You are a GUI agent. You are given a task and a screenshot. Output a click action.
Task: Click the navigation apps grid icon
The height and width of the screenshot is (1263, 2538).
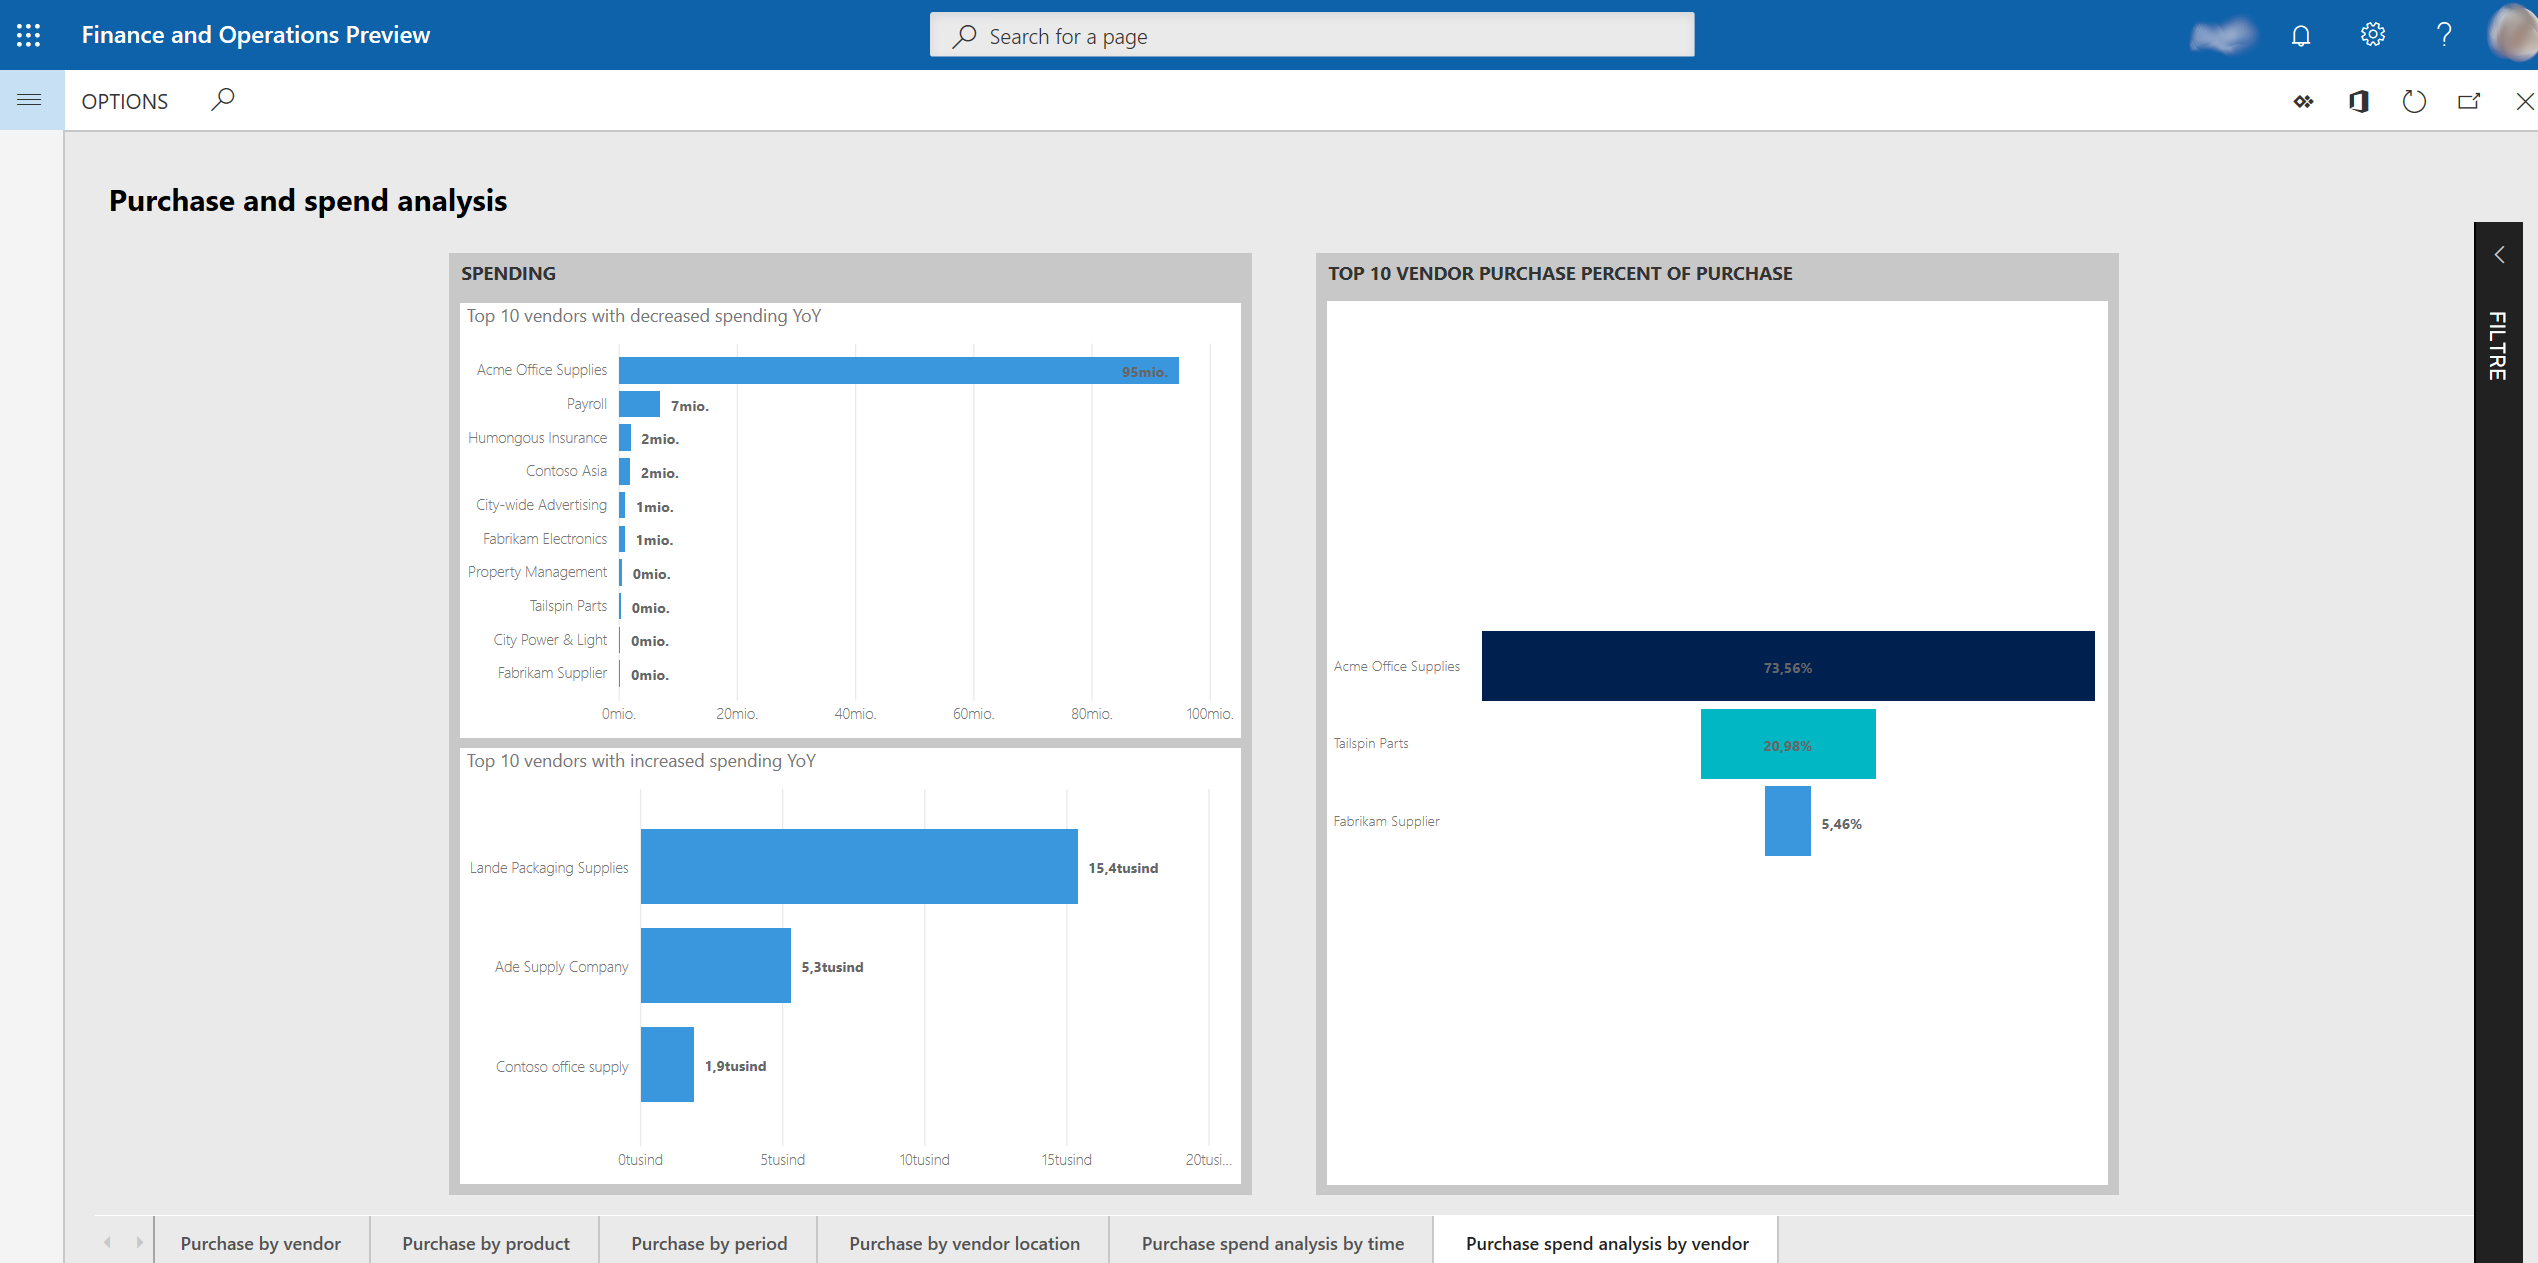29,36
